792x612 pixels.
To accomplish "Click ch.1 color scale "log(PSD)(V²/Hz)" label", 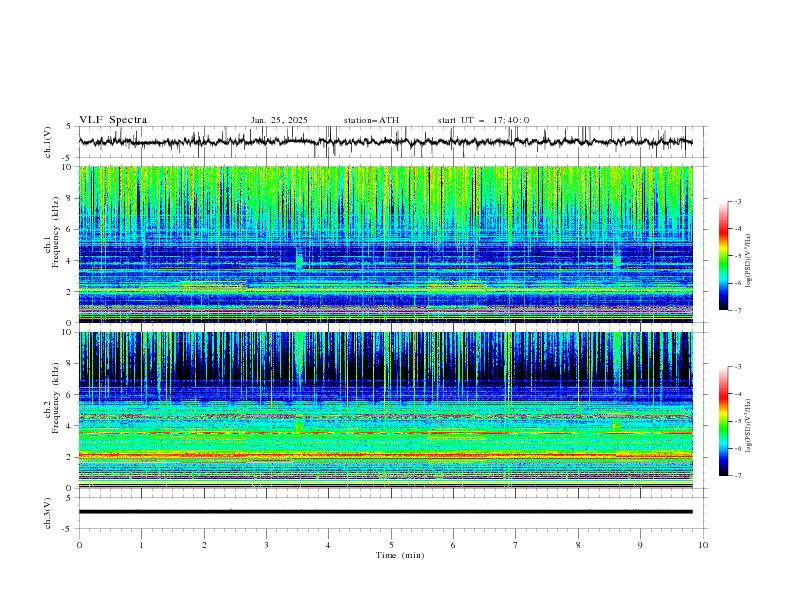I will click(749, 261).
